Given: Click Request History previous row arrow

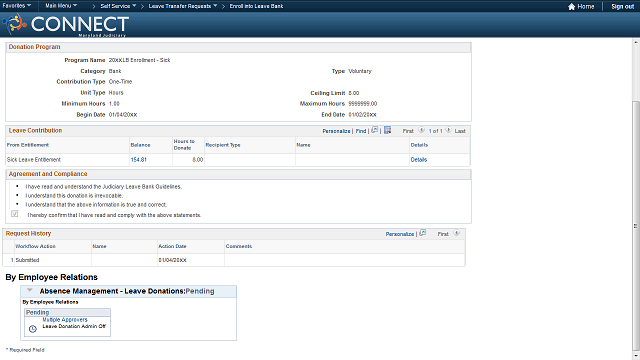Looking at the screenshot, I should pos(457,233).
